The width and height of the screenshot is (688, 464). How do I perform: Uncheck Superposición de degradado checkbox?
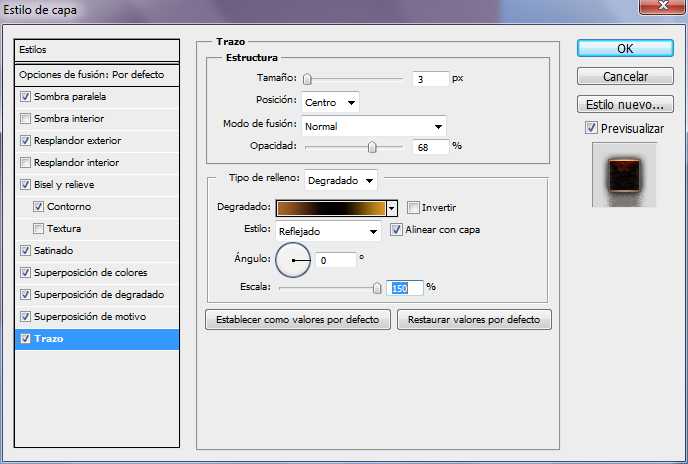tap(25, 294)
